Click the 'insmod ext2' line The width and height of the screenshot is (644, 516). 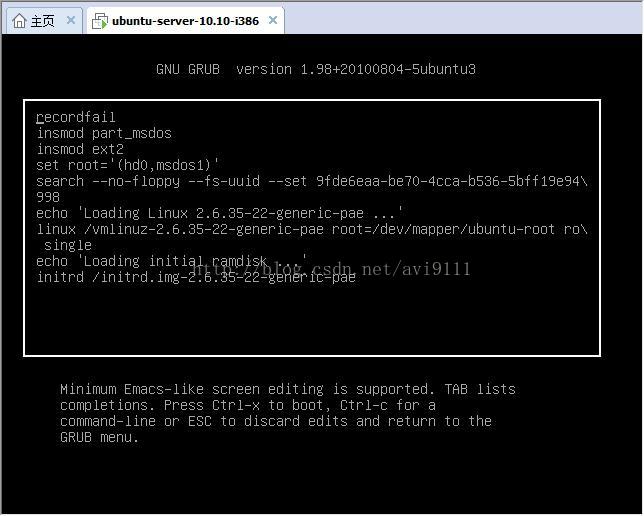coord(80,149)
